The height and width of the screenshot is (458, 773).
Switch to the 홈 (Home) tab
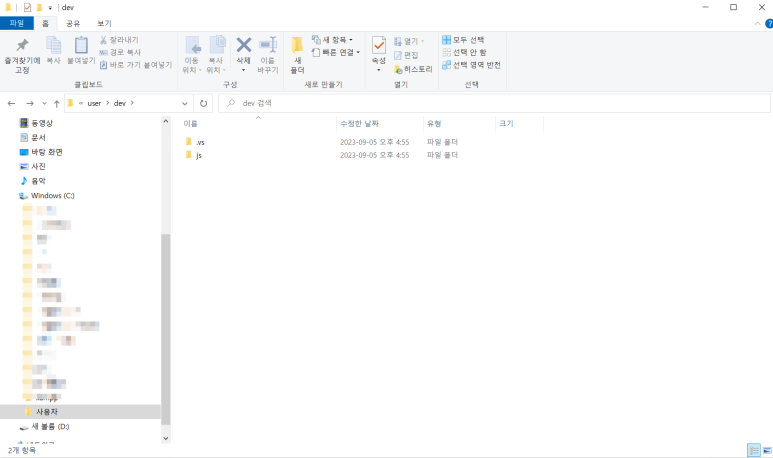[45, 23]
